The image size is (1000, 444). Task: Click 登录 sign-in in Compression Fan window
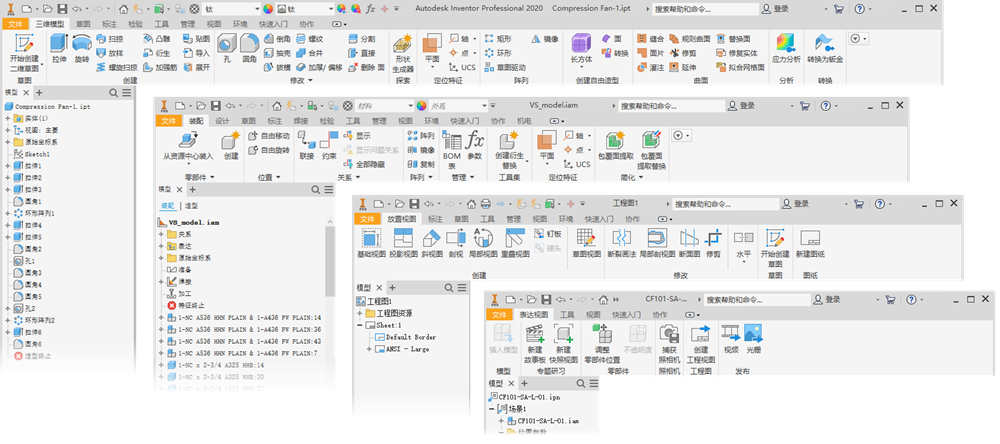click(775, 9)
